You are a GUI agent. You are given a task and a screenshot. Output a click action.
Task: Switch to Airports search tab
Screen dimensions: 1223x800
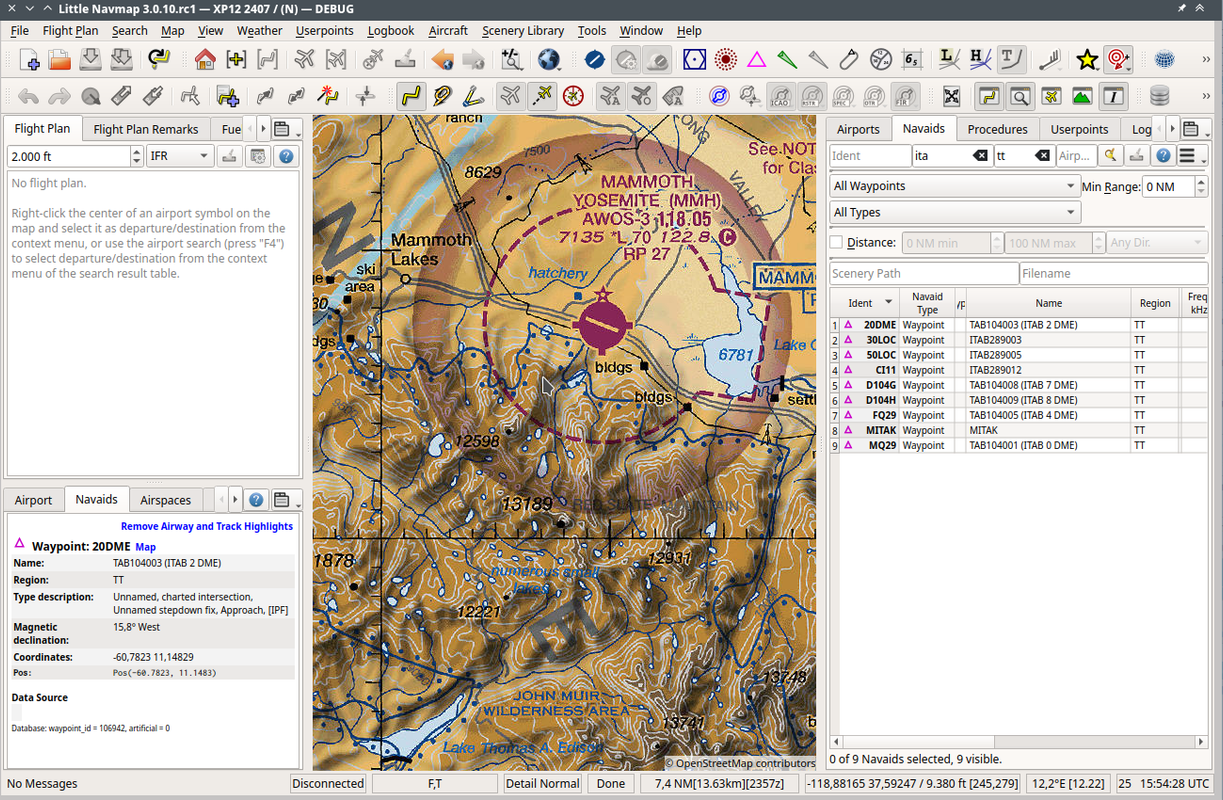pos(858,129)
